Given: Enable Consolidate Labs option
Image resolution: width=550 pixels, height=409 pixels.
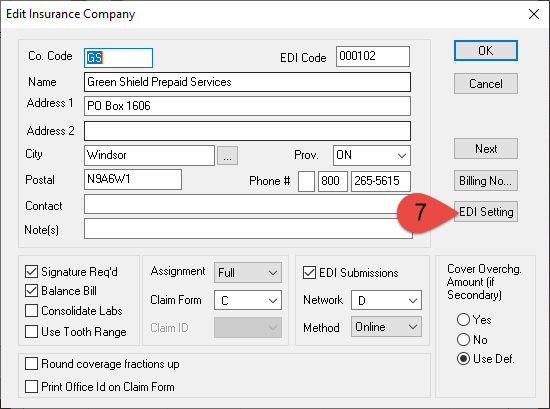Looking at the screenshot, I should click(32, 310).
